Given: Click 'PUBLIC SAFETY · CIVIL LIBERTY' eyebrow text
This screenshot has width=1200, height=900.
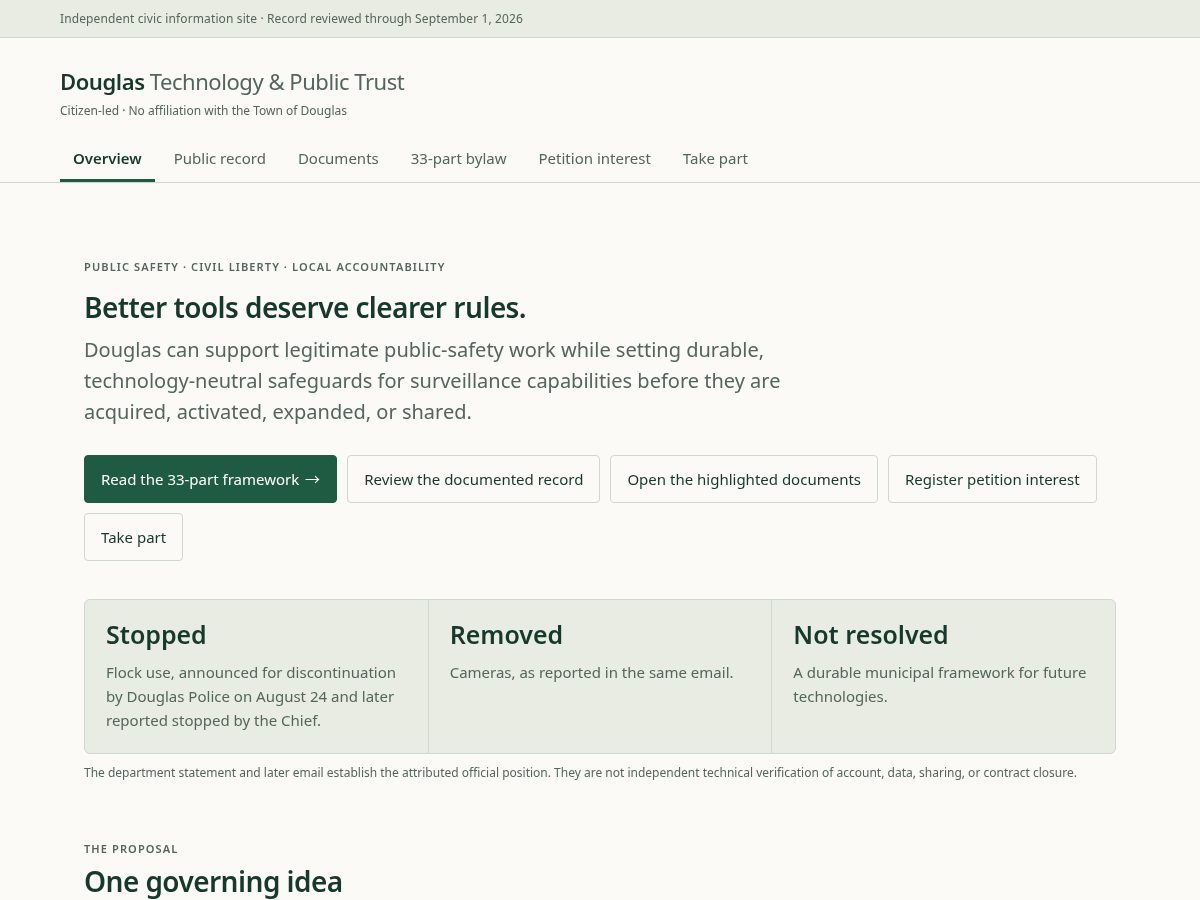Looking at the screenshot, I should coord(264,267).
